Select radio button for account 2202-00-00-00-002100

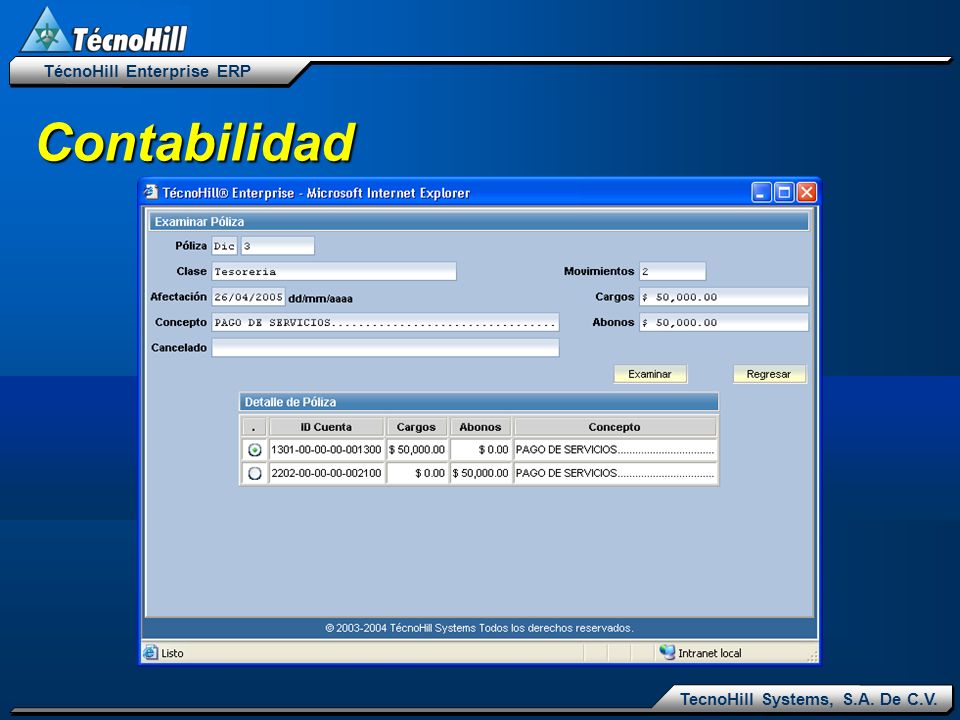(x=255, y=473)
